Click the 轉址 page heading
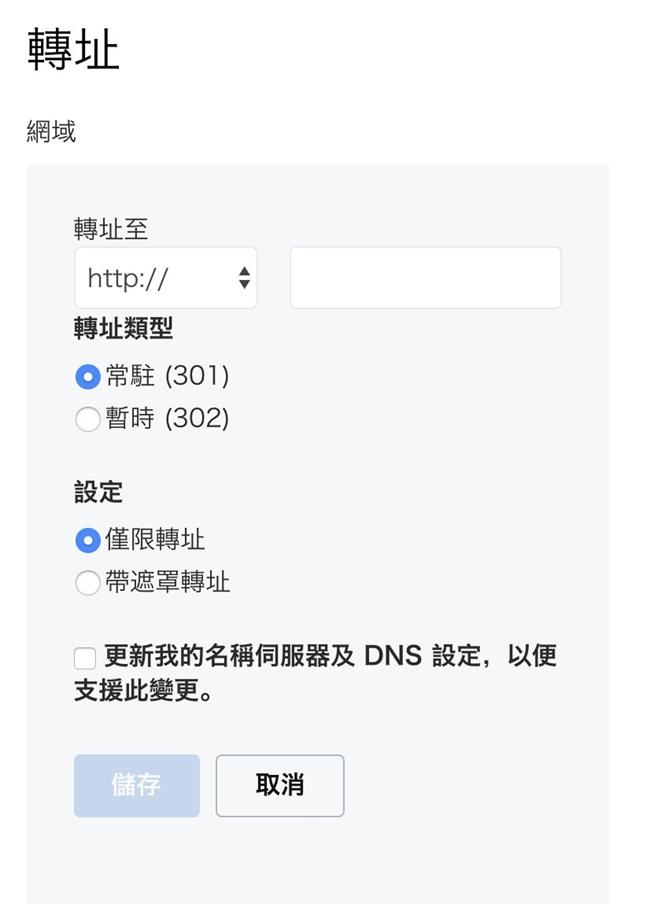 tap(73, 49)
